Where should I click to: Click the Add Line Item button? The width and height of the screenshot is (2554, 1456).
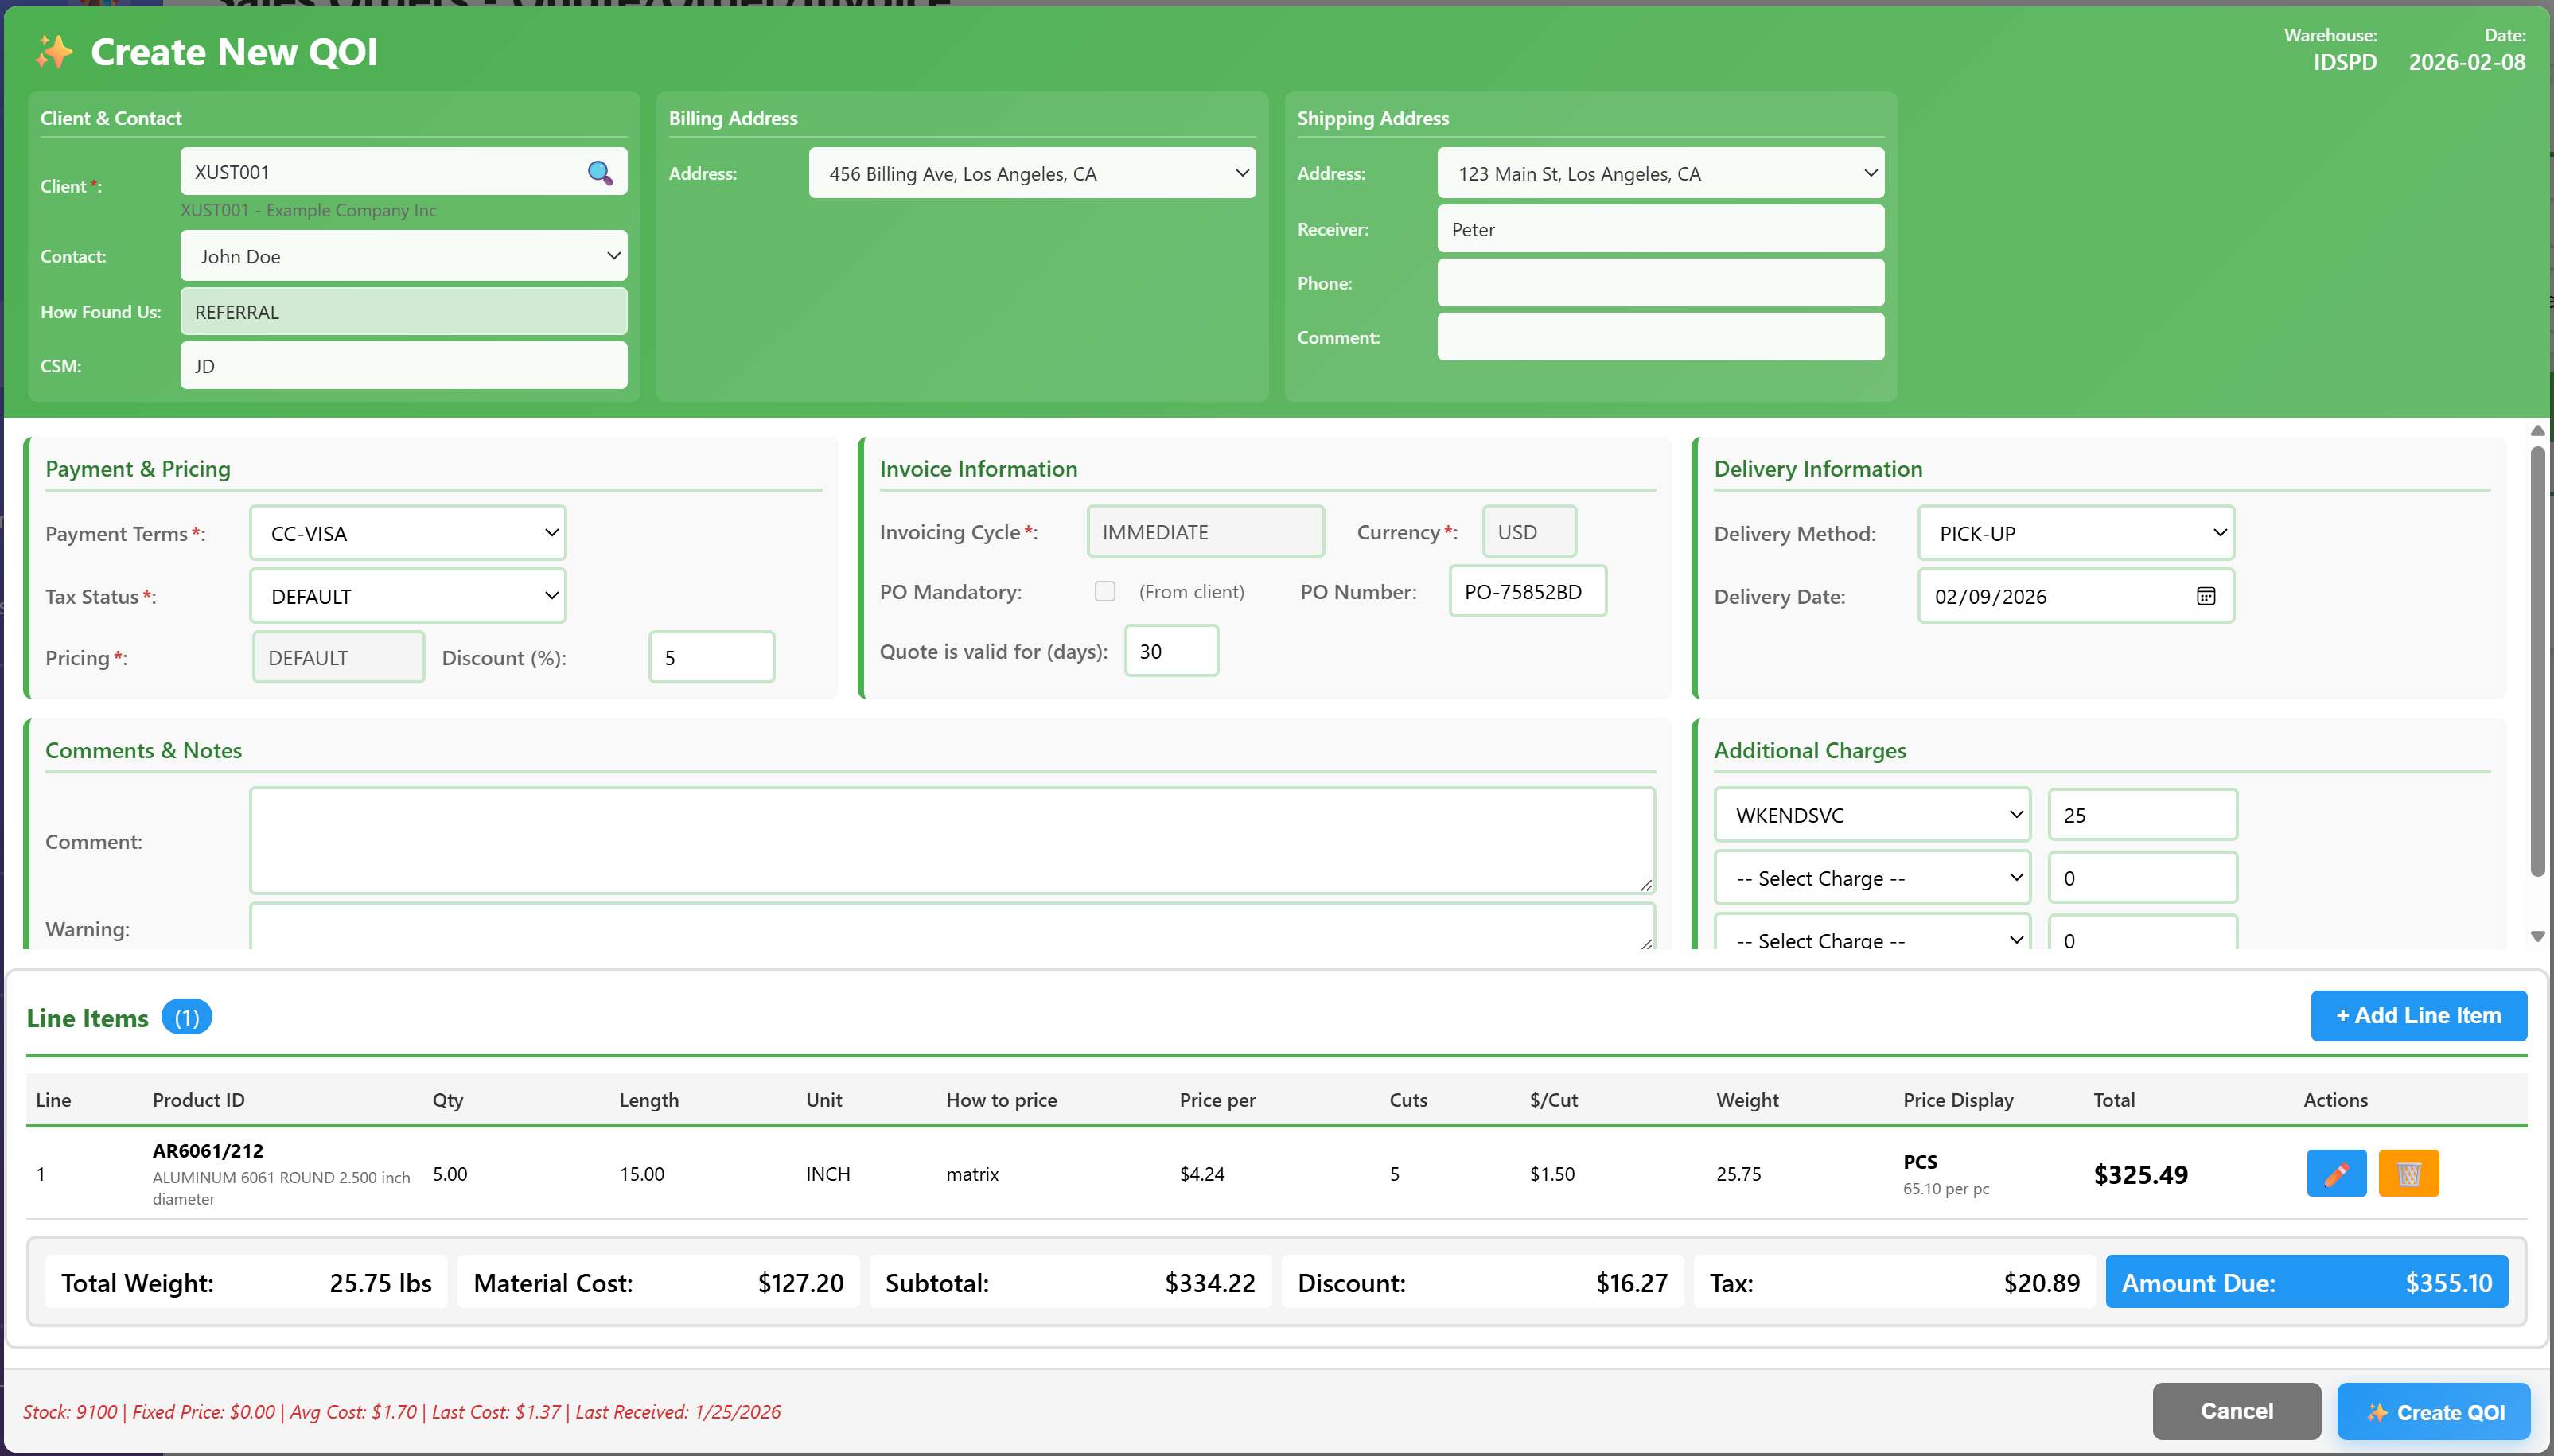[x=2417, y=1015]
